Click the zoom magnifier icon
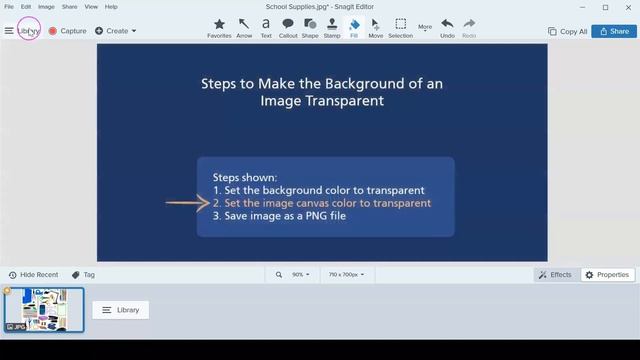The width and height of the screenshot is (640, 360). pos(279,275)
